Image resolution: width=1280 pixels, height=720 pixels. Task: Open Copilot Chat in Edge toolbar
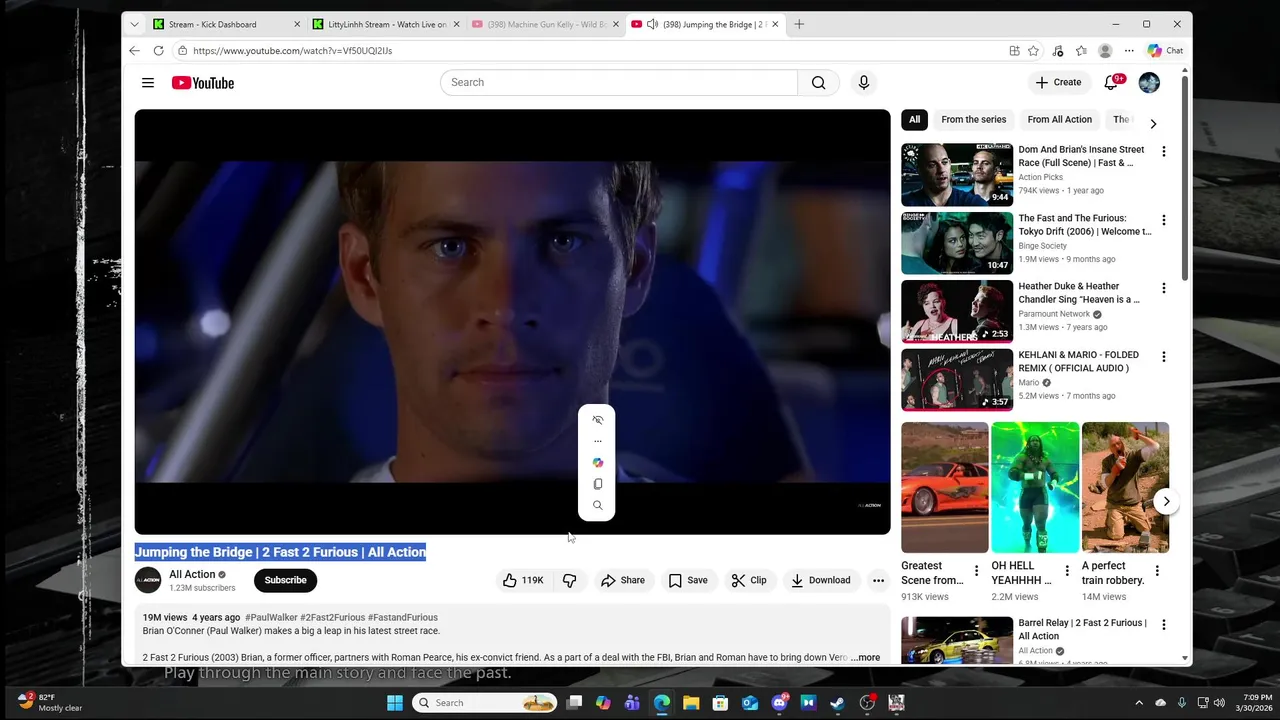1165,50
